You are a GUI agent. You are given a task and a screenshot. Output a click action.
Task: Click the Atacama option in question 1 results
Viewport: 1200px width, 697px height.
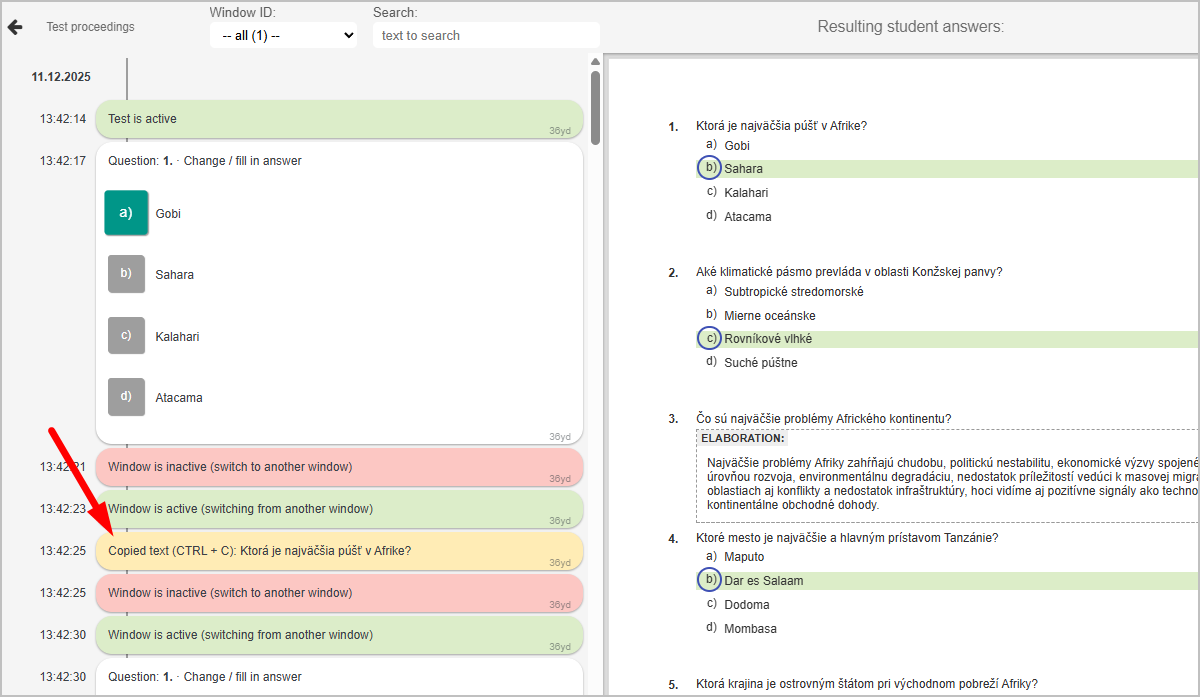(x=747, y=216)
